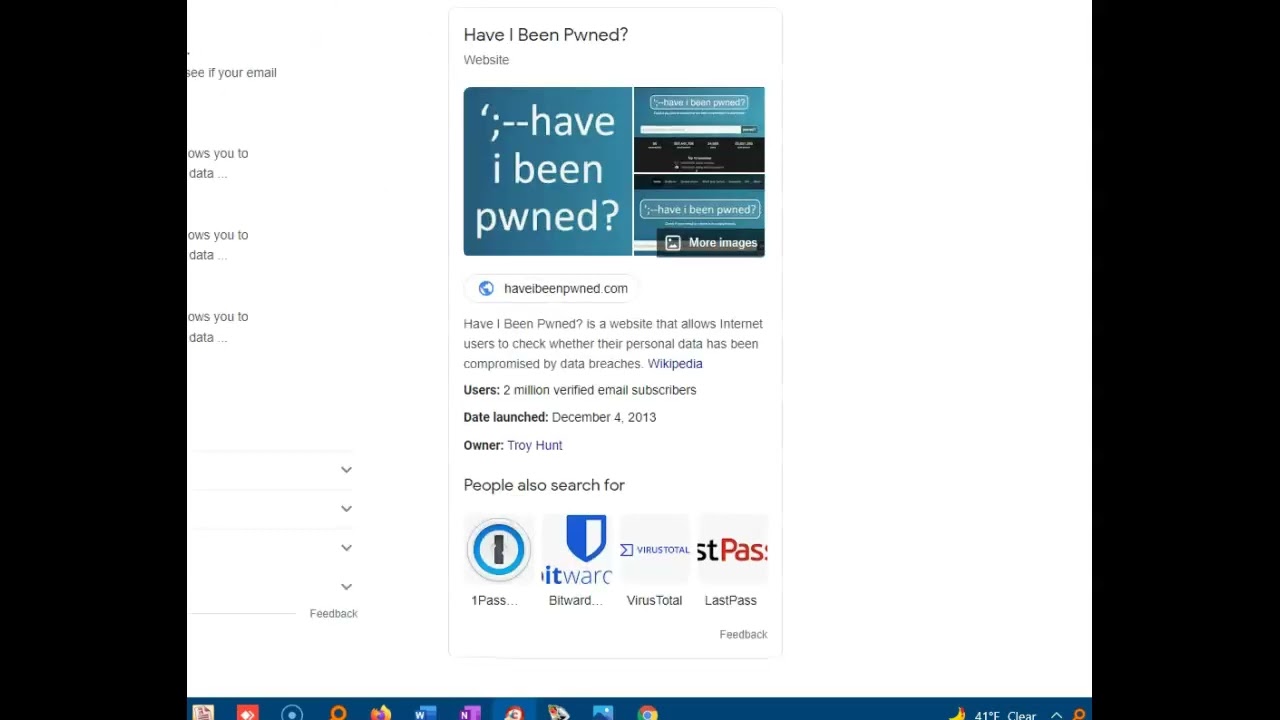Click the Have I Been Pwned? panel title

point(546,35)
